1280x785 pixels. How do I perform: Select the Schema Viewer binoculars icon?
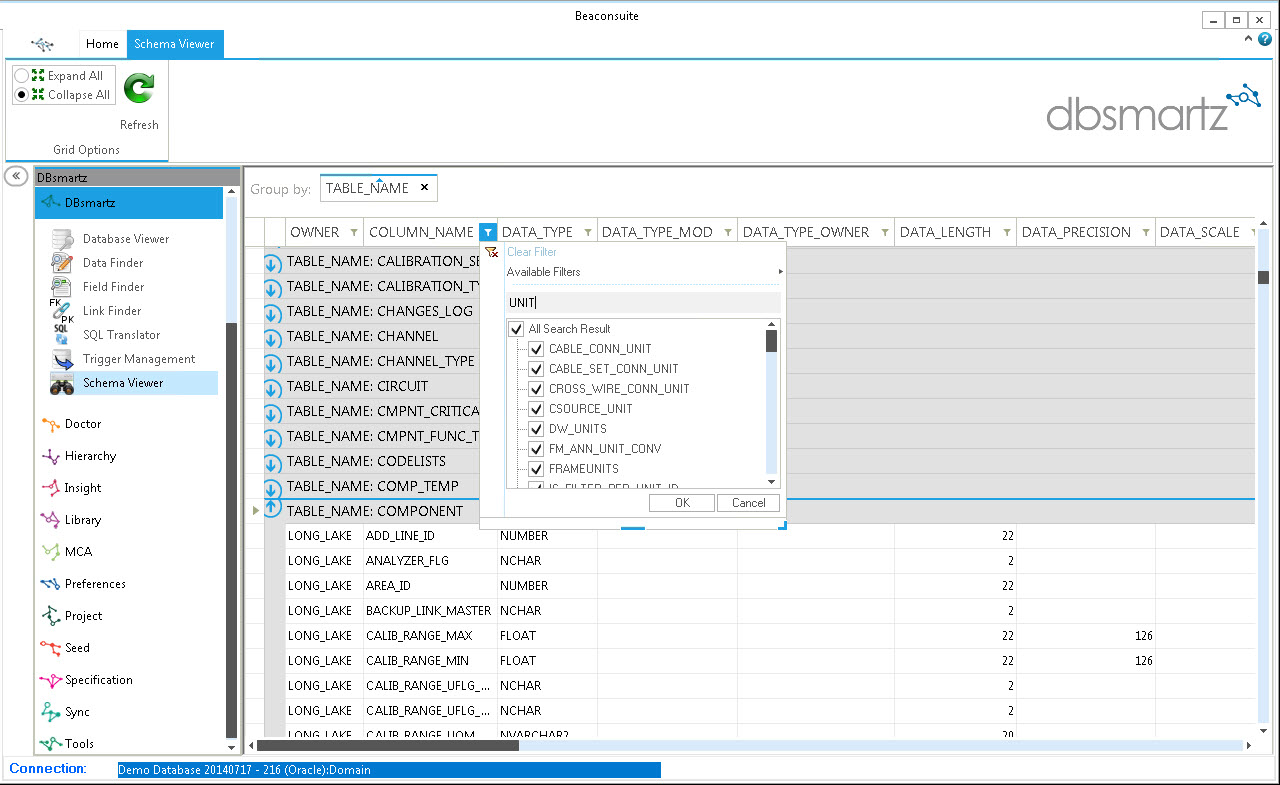62,383
